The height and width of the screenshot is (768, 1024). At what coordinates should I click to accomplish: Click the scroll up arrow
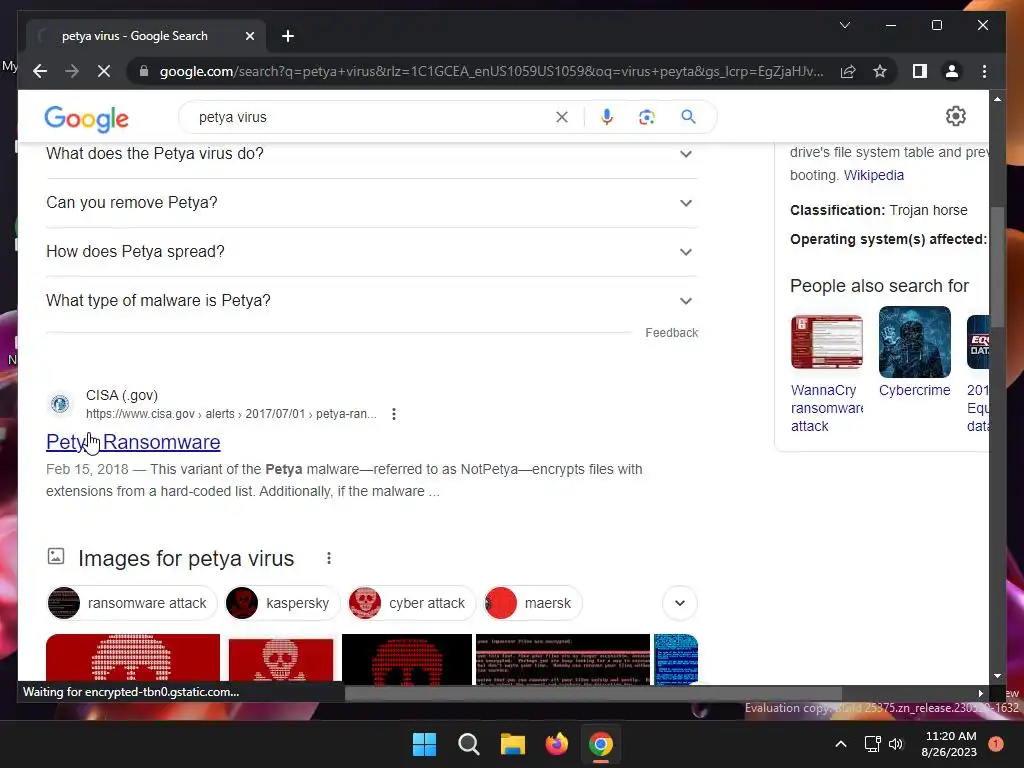pyautogui.click(x=997, y=99)
